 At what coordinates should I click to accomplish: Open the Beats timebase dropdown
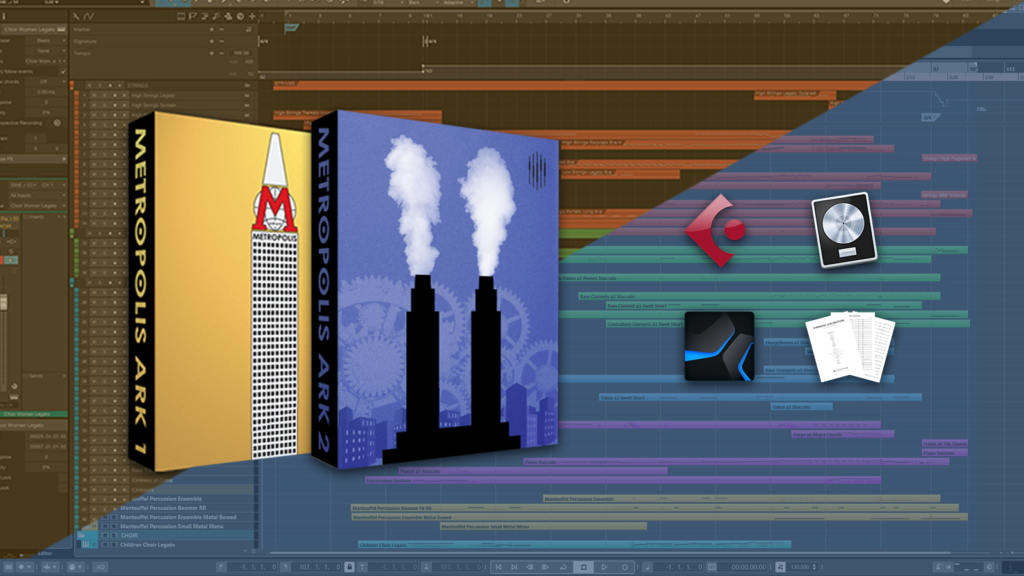pos(46,40)
